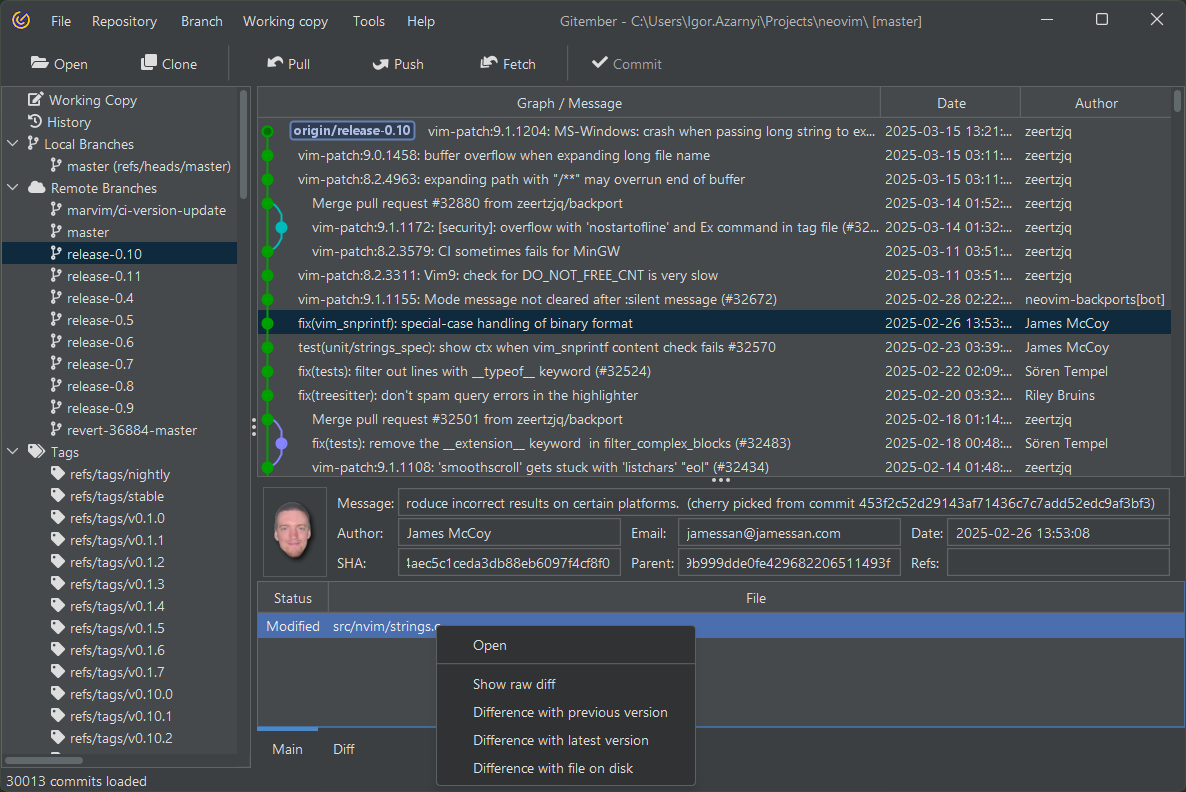Click the Gitember logo icon
Screen dimensions: 1186x792
22,21
